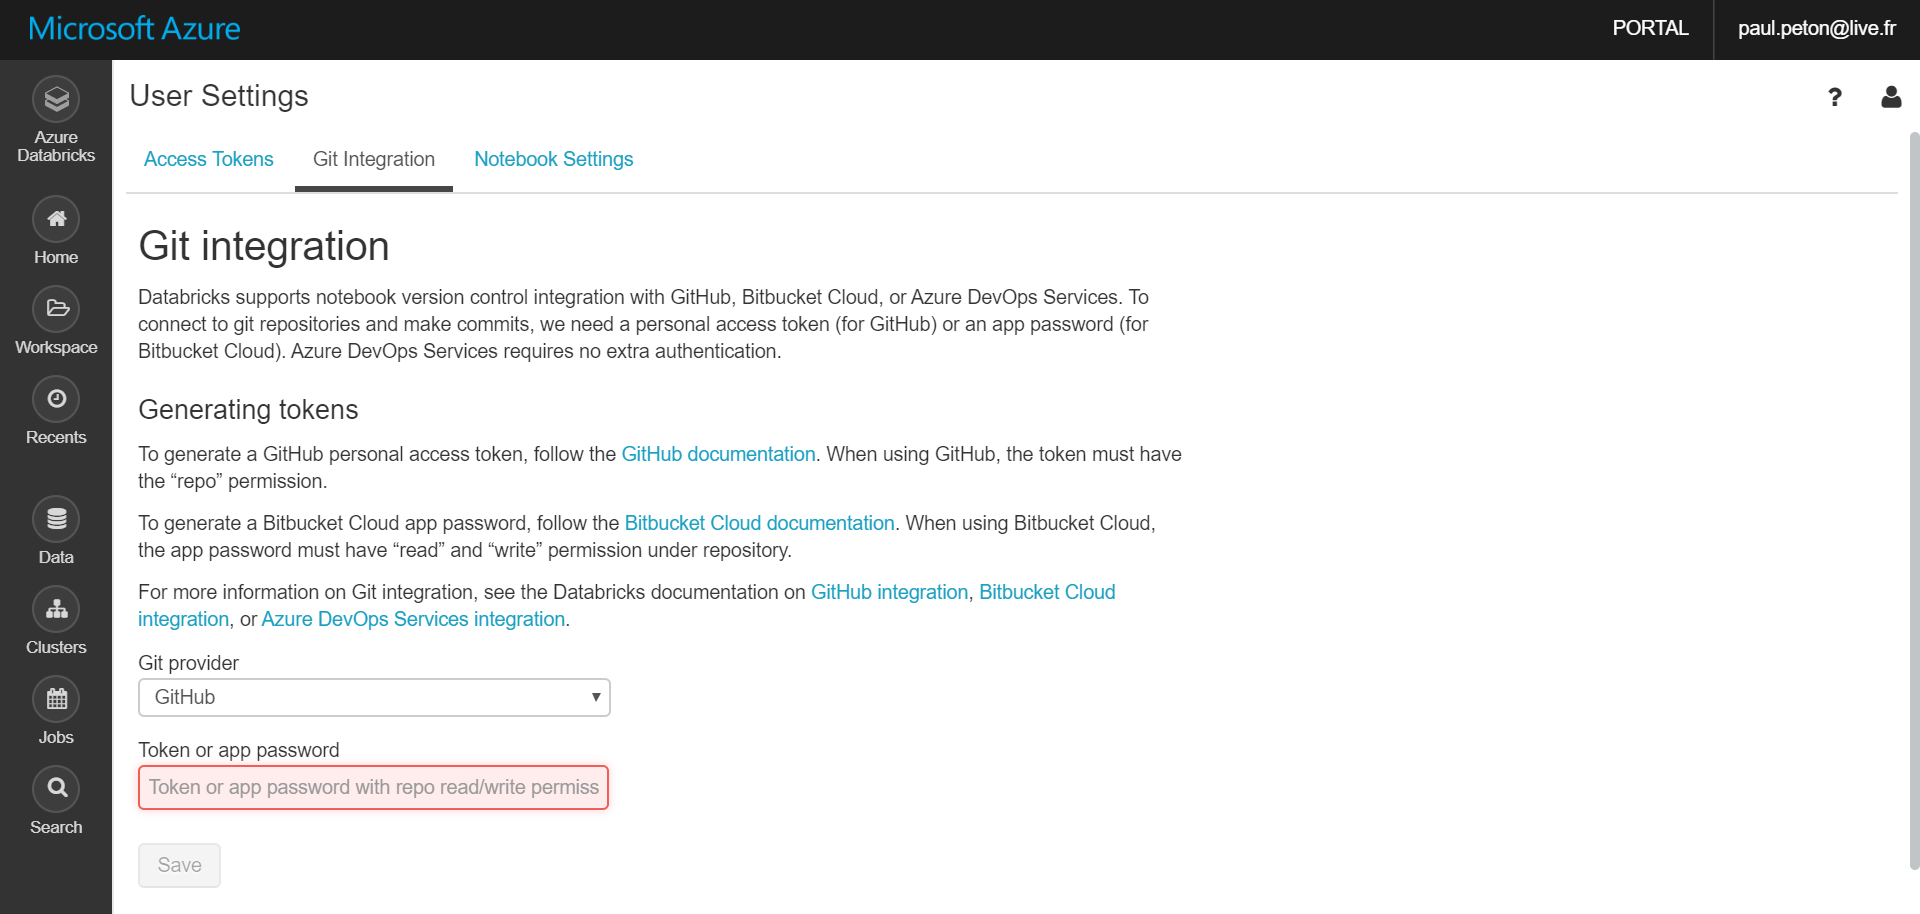Open PORTAL from the top bar
This screenshot has height=914, width=1920.
click(1650, 28)
